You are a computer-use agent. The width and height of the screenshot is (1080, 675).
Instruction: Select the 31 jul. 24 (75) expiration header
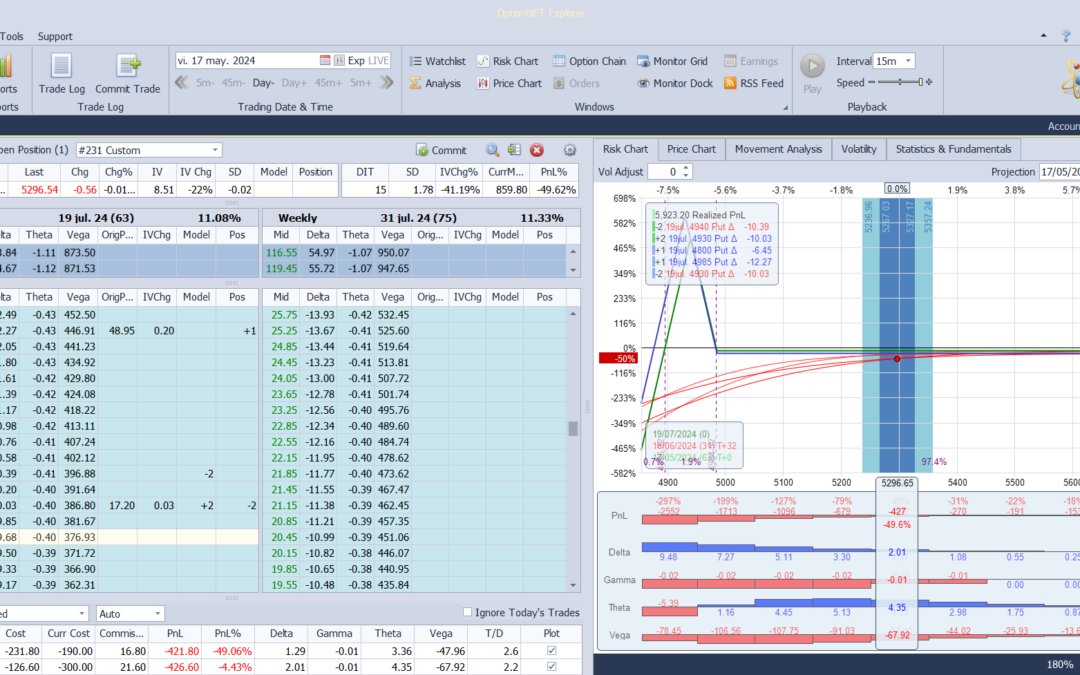click(x=421, y=218)
